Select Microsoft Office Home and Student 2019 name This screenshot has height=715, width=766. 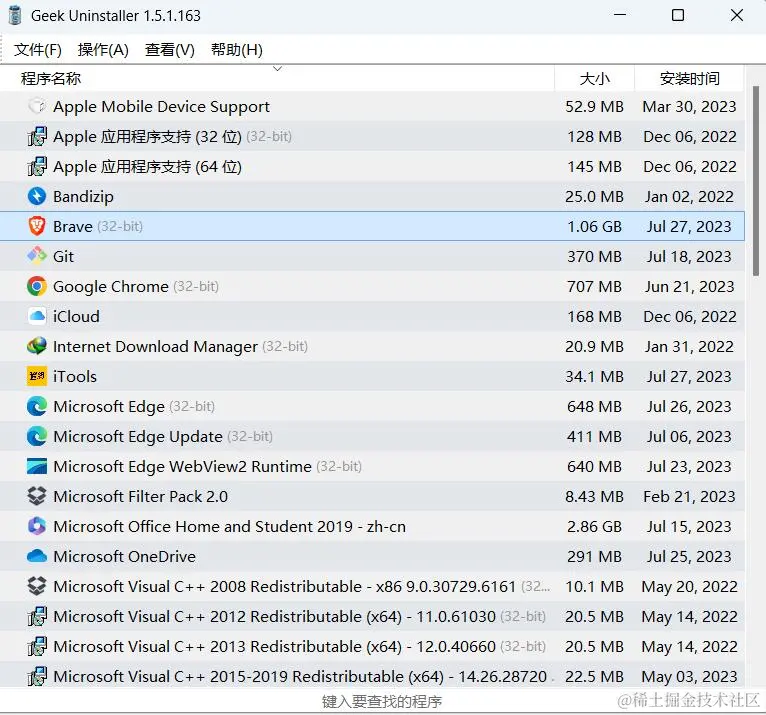point(230,526)
